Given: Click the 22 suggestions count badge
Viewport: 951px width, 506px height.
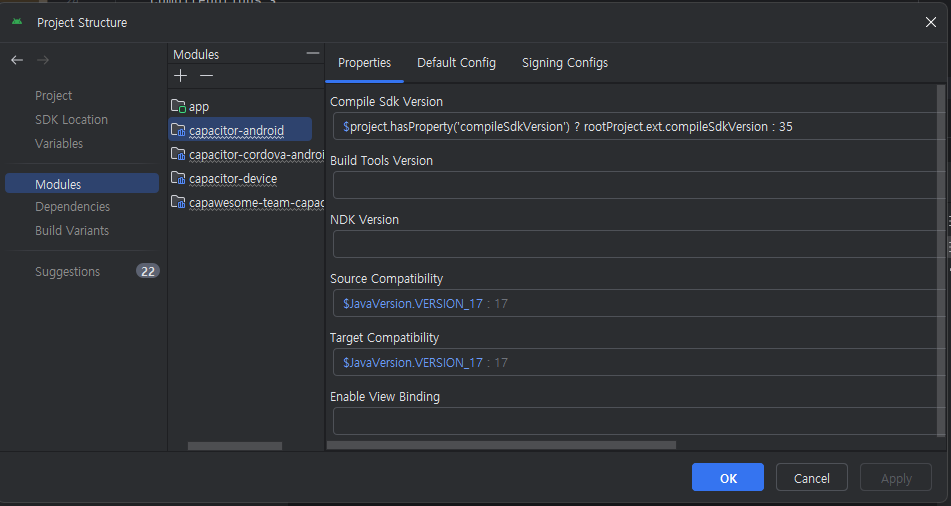Looking at the screenshot, I should click(148, 271).
